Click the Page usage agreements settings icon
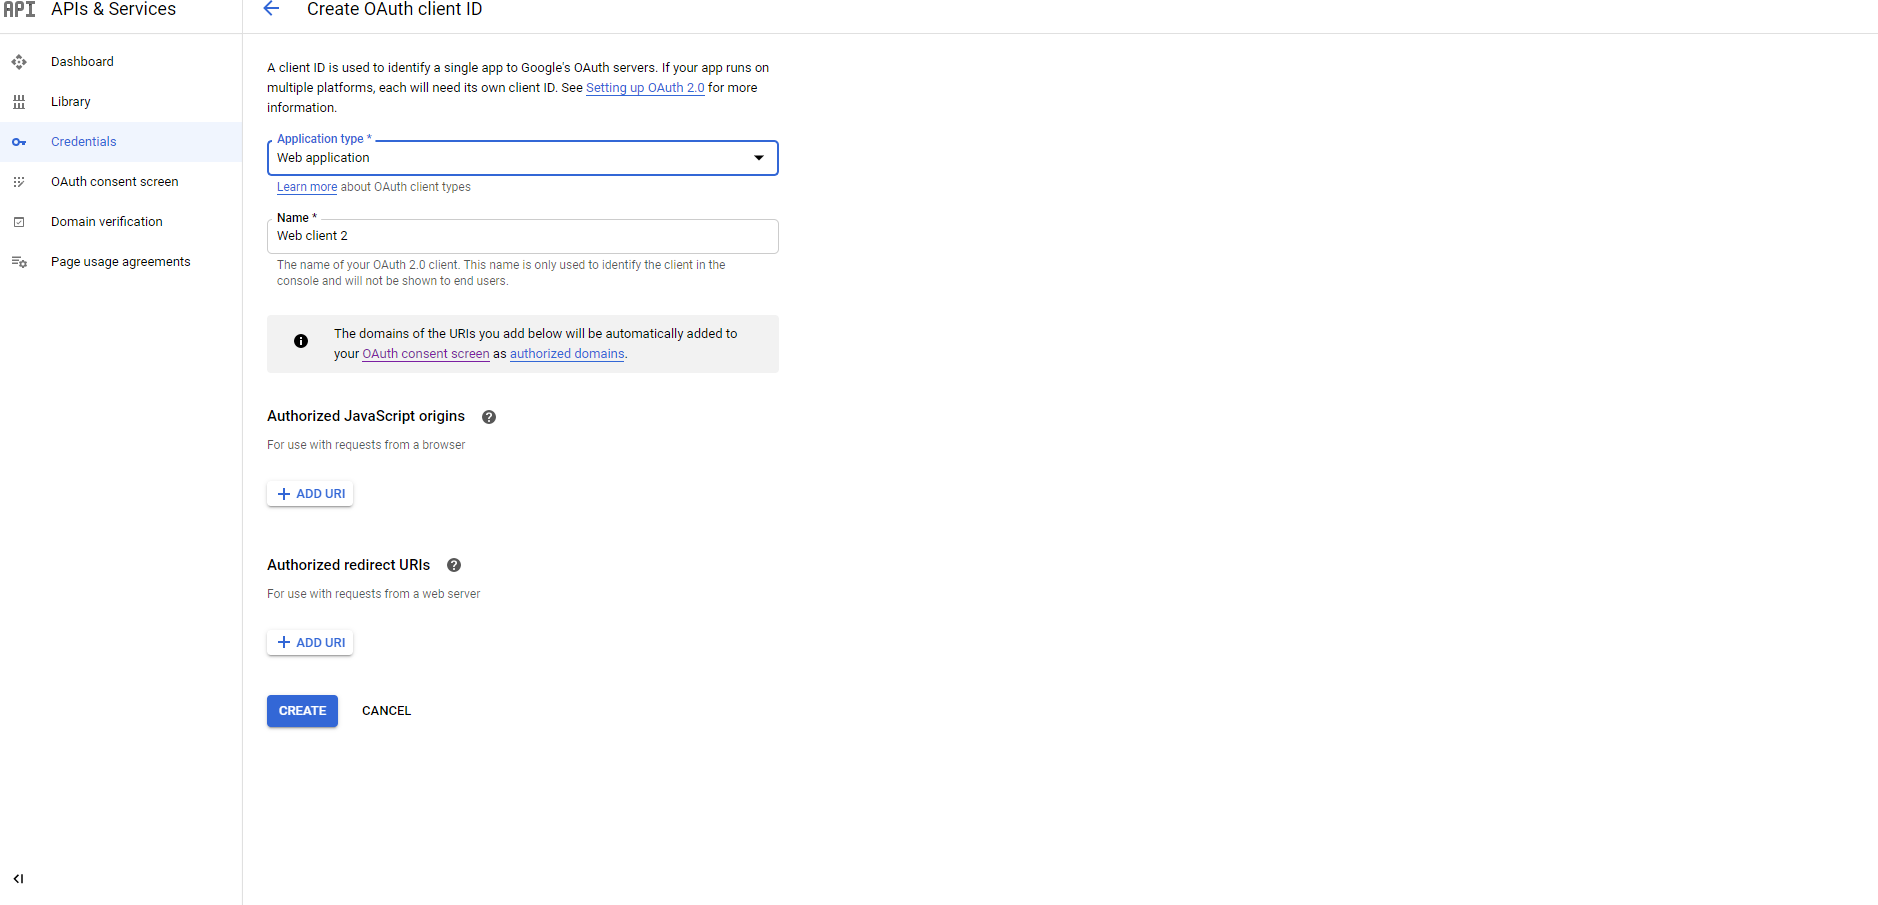This screenshot has height=905, width=1878. 19,262
